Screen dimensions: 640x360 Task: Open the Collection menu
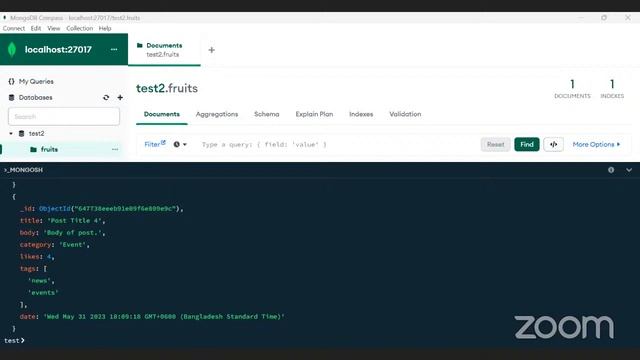click(80, 28)
